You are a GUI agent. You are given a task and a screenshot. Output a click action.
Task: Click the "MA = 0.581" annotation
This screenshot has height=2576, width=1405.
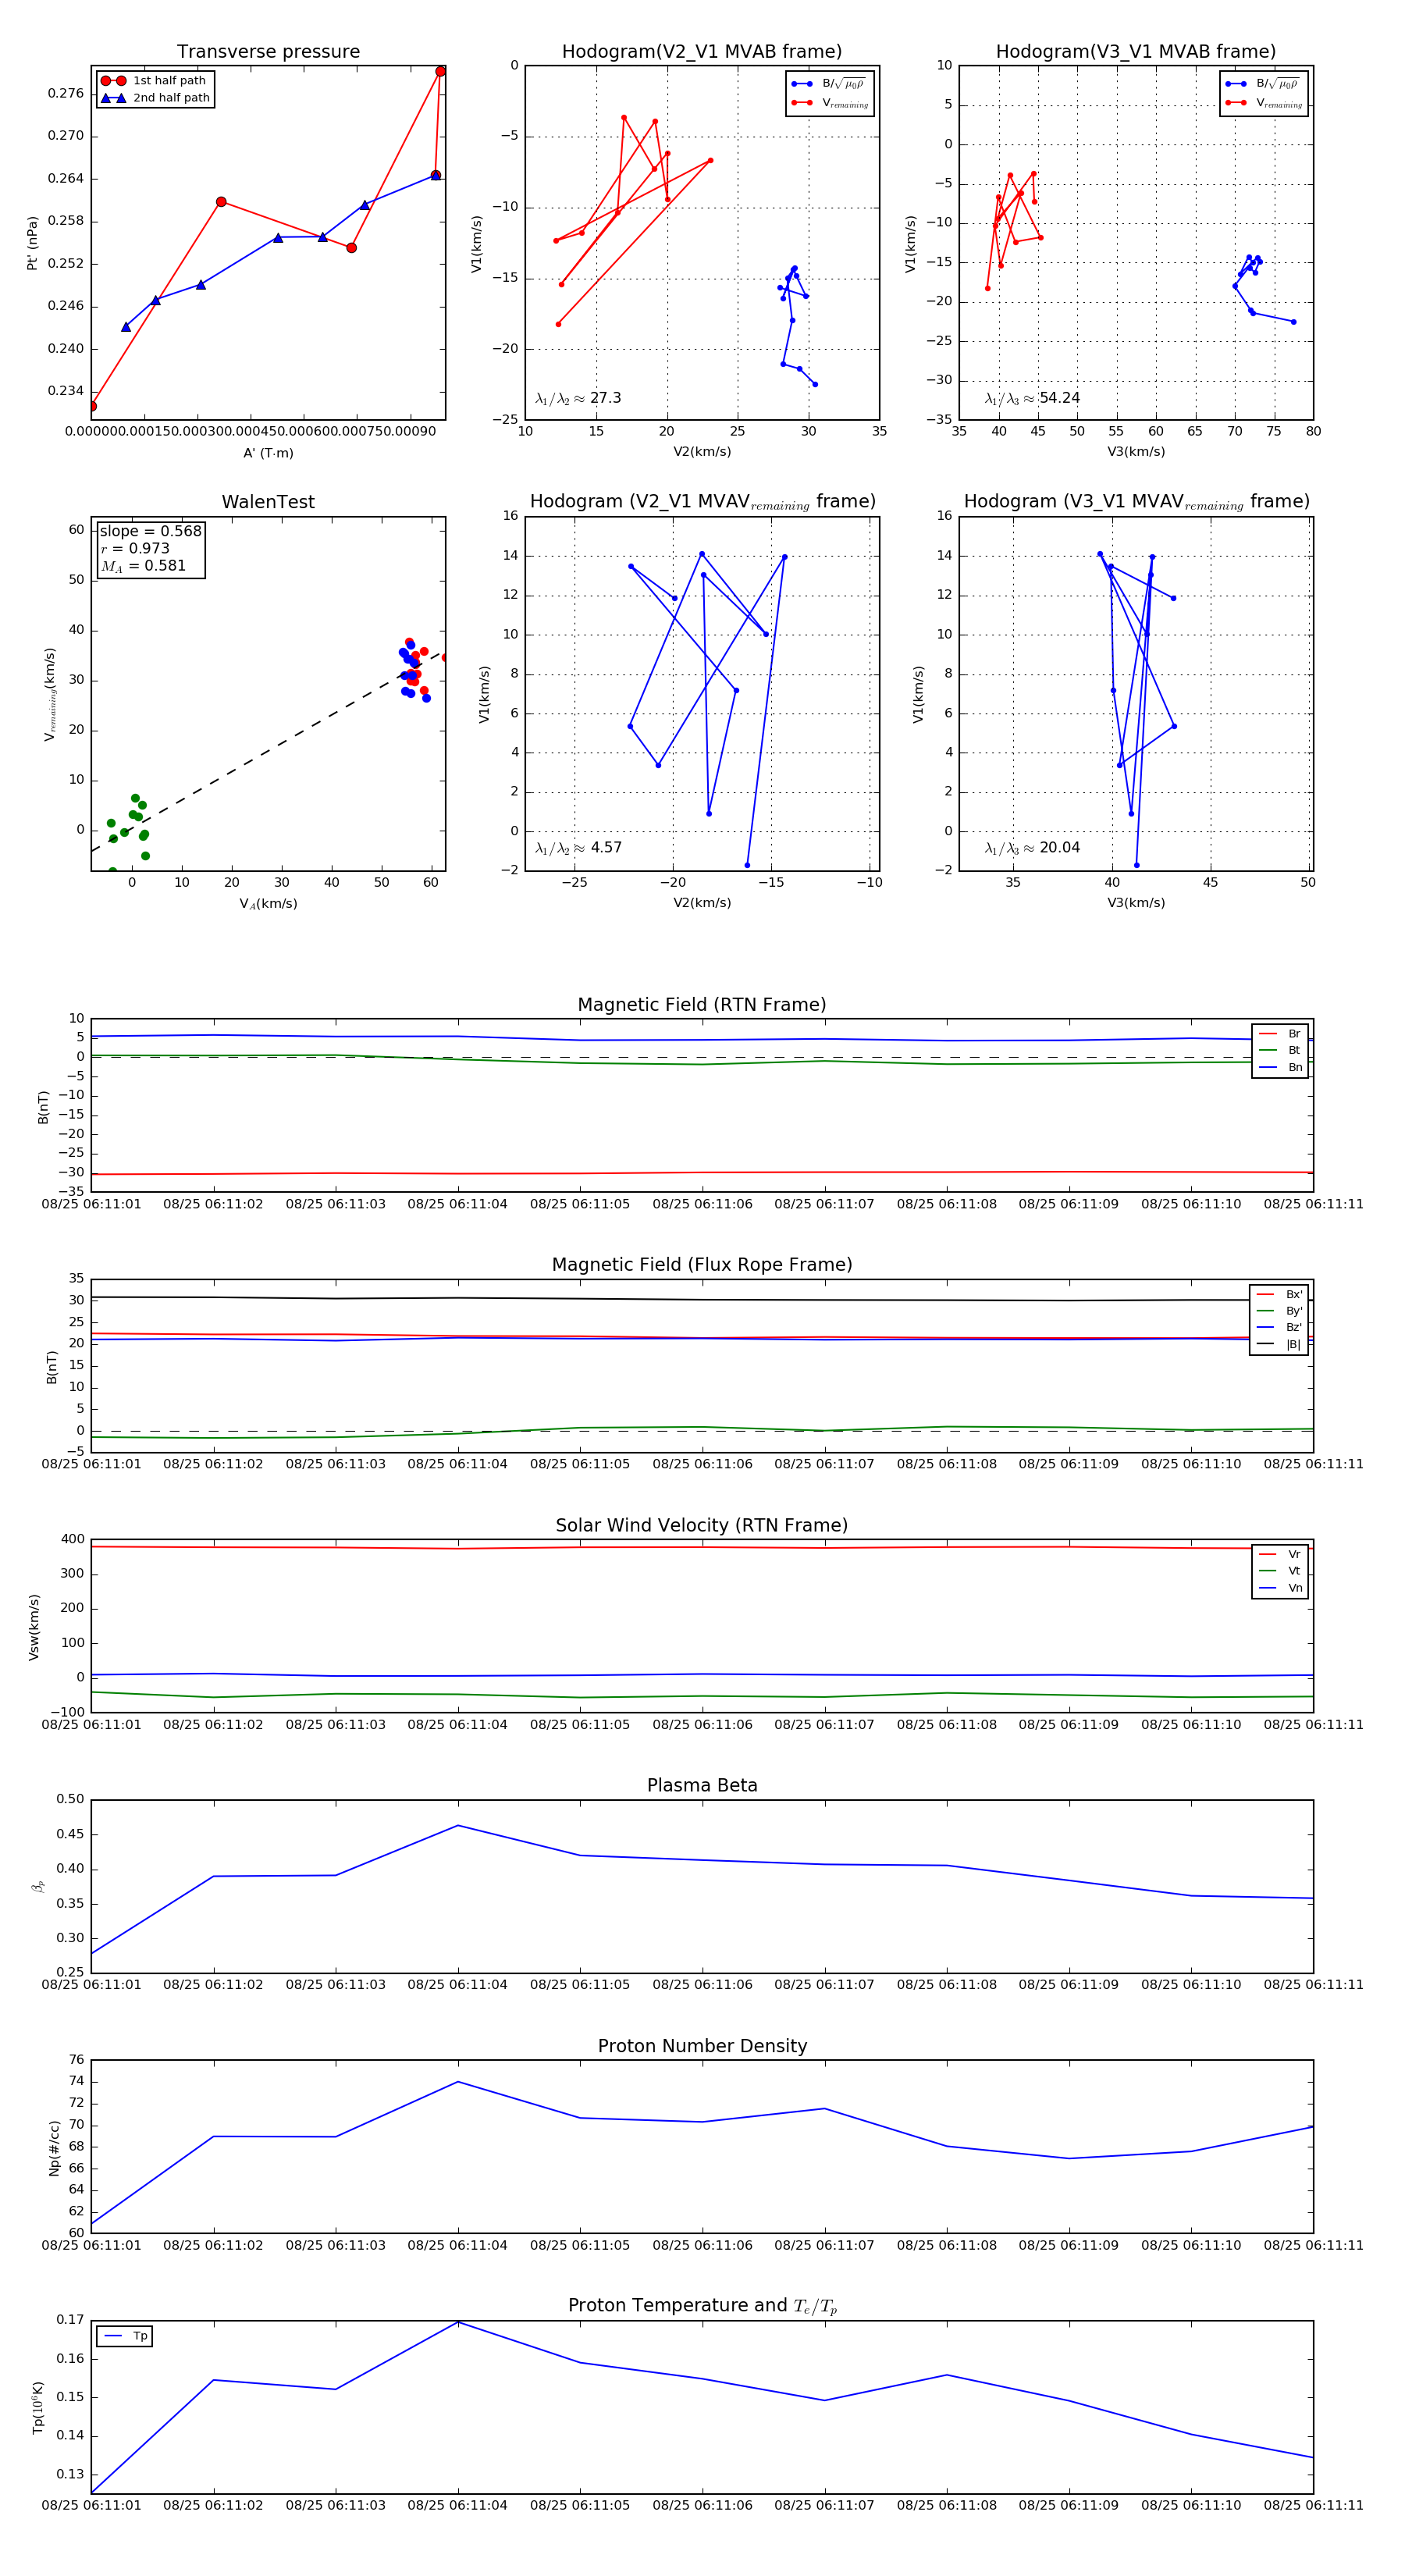[143, 566]
